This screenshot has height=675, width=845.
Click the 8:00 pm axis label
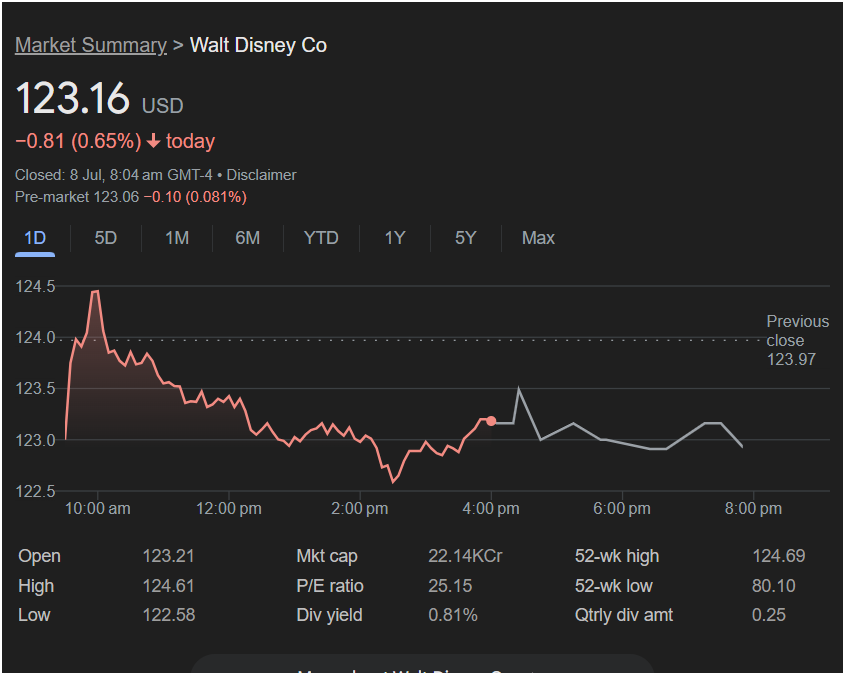[x=753, y=509]
